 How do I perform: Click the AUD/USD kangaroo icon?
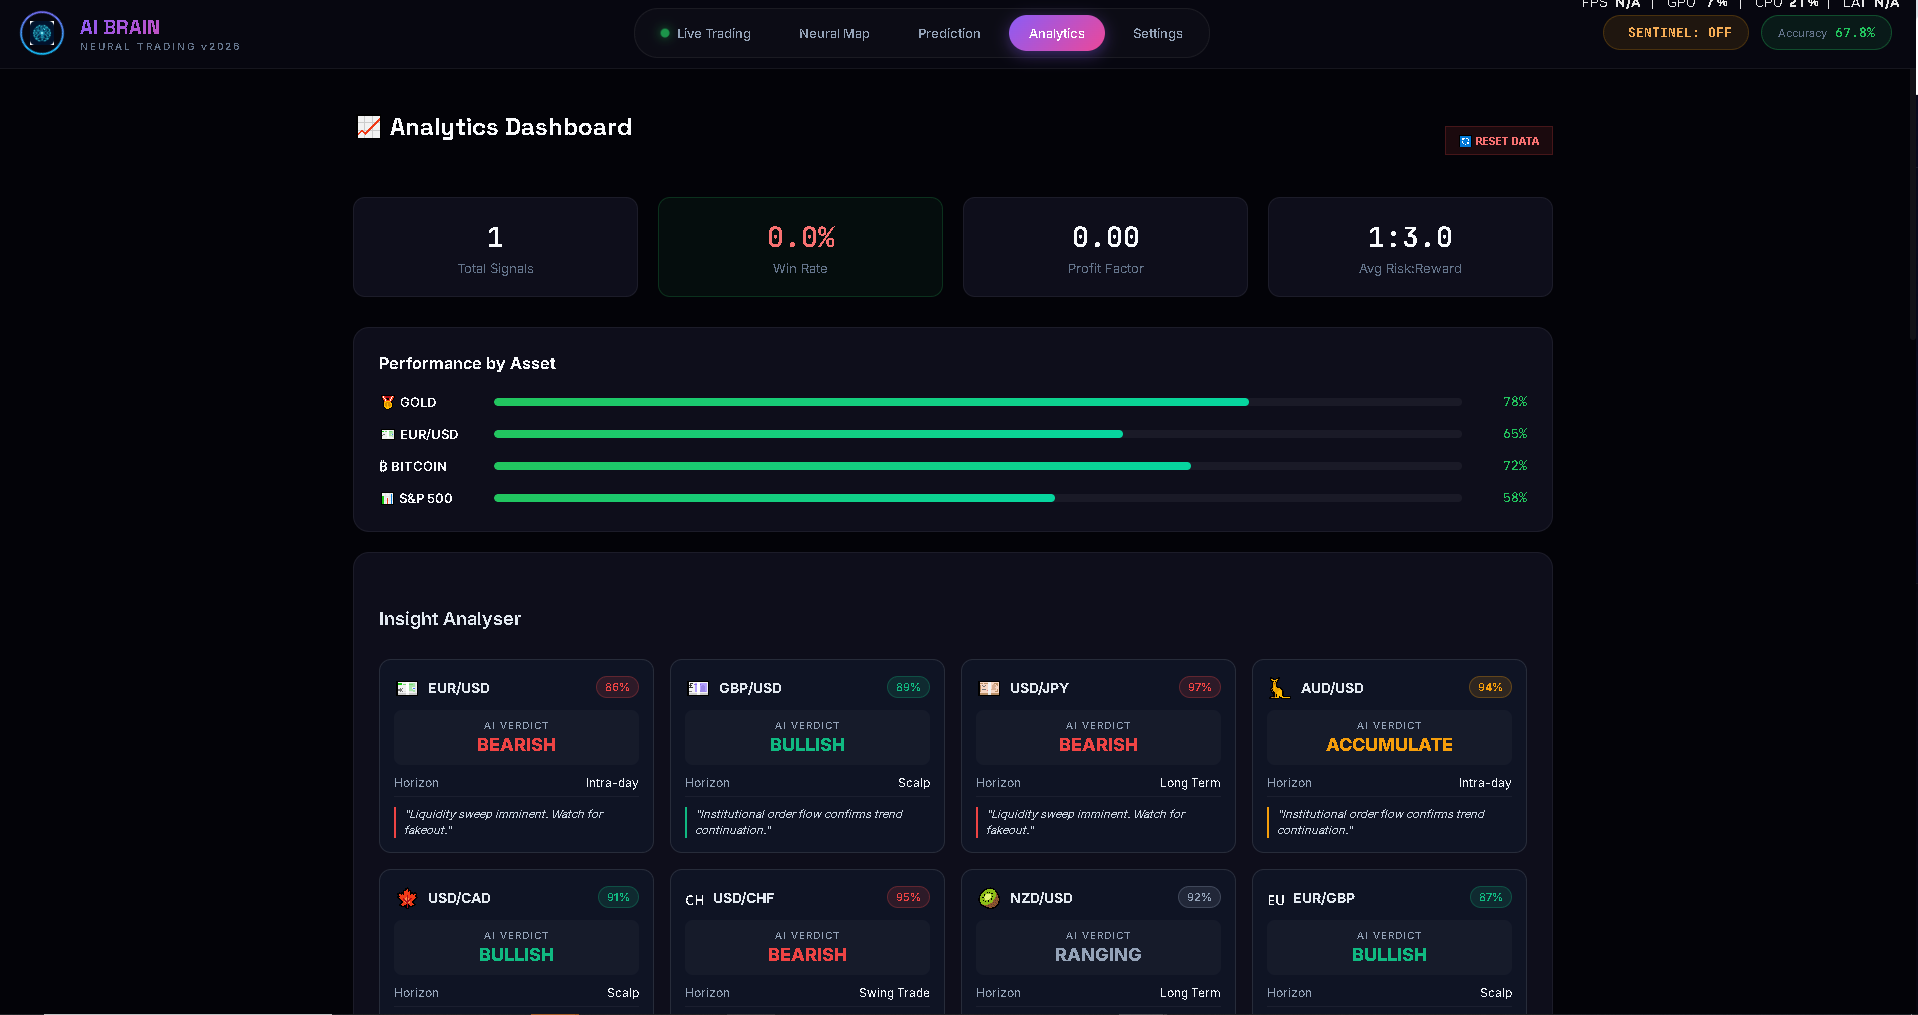(1279, 688)
